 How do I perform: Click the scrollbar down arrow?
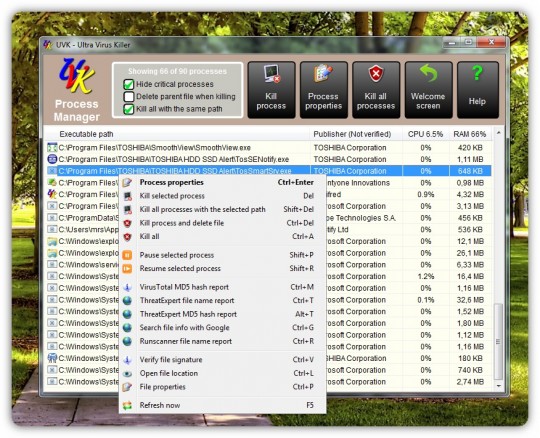(x=498, y=386)
